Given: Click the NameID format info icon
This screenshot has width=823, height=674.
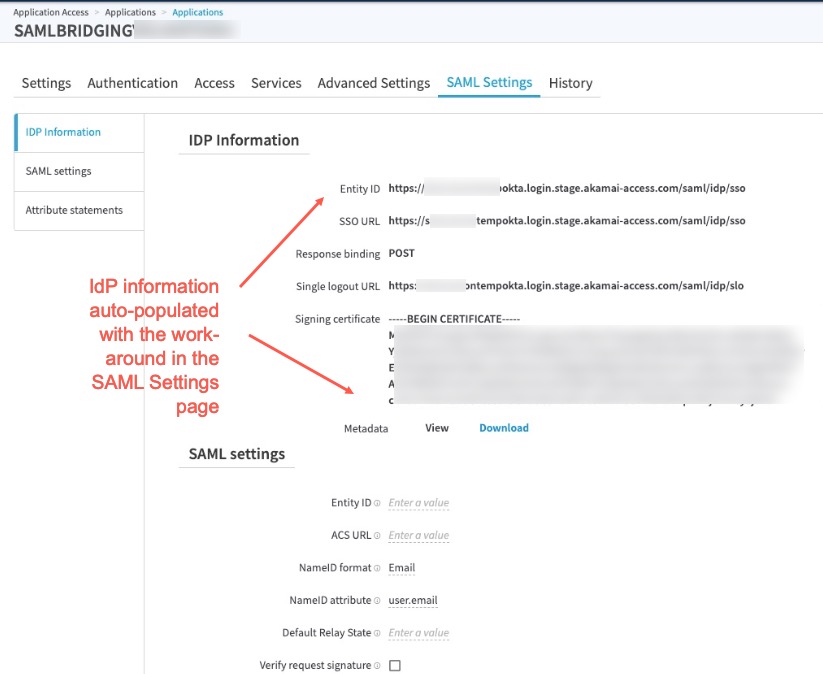Looking at the screenshot, I should tap(377, 568).
